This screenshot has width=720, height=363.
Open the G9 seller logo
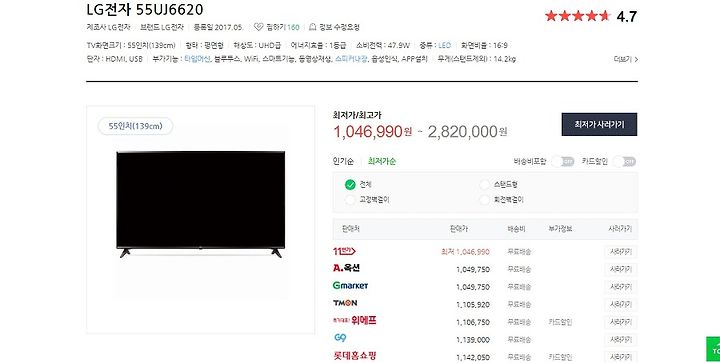coord(340,338)
